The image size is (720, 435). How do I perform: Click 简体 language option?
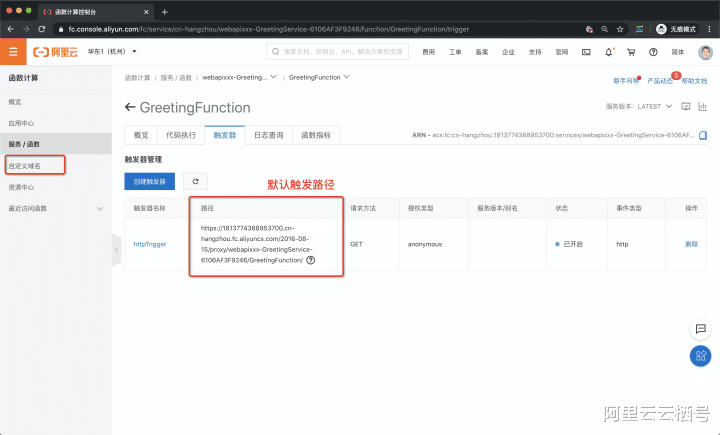[x=678, y=52]
